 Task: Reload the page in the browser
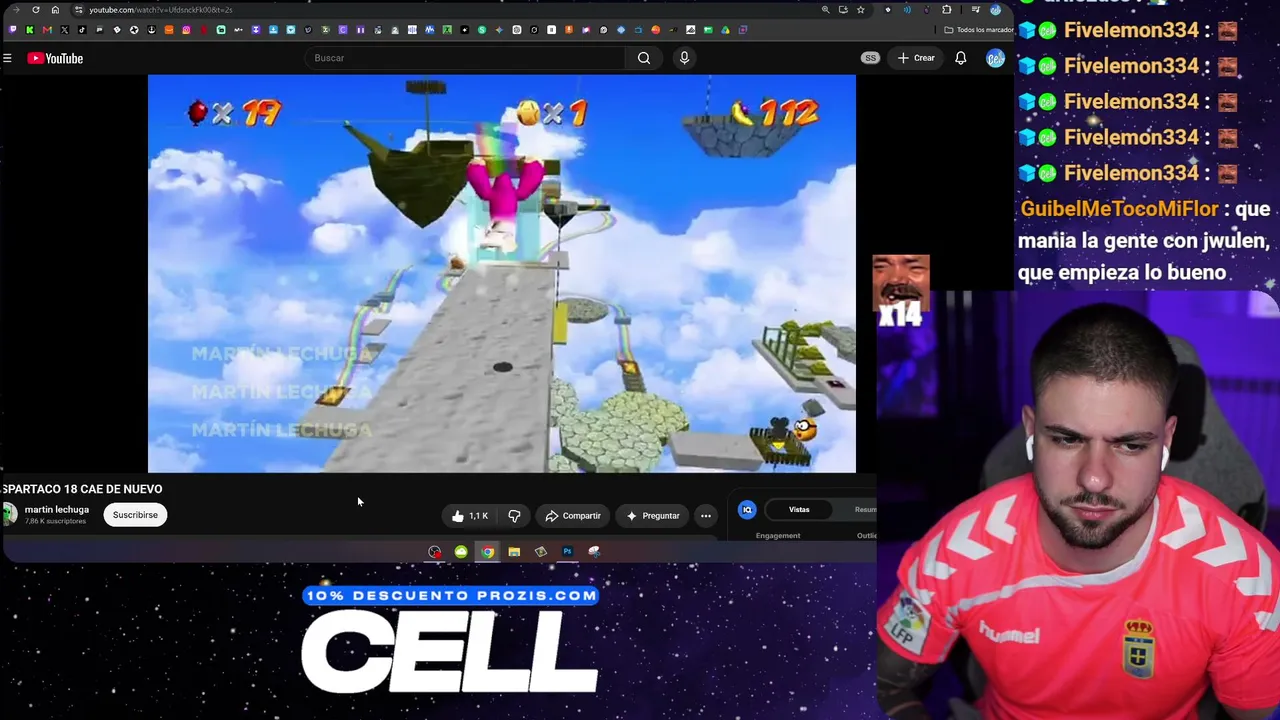(36, 10)
